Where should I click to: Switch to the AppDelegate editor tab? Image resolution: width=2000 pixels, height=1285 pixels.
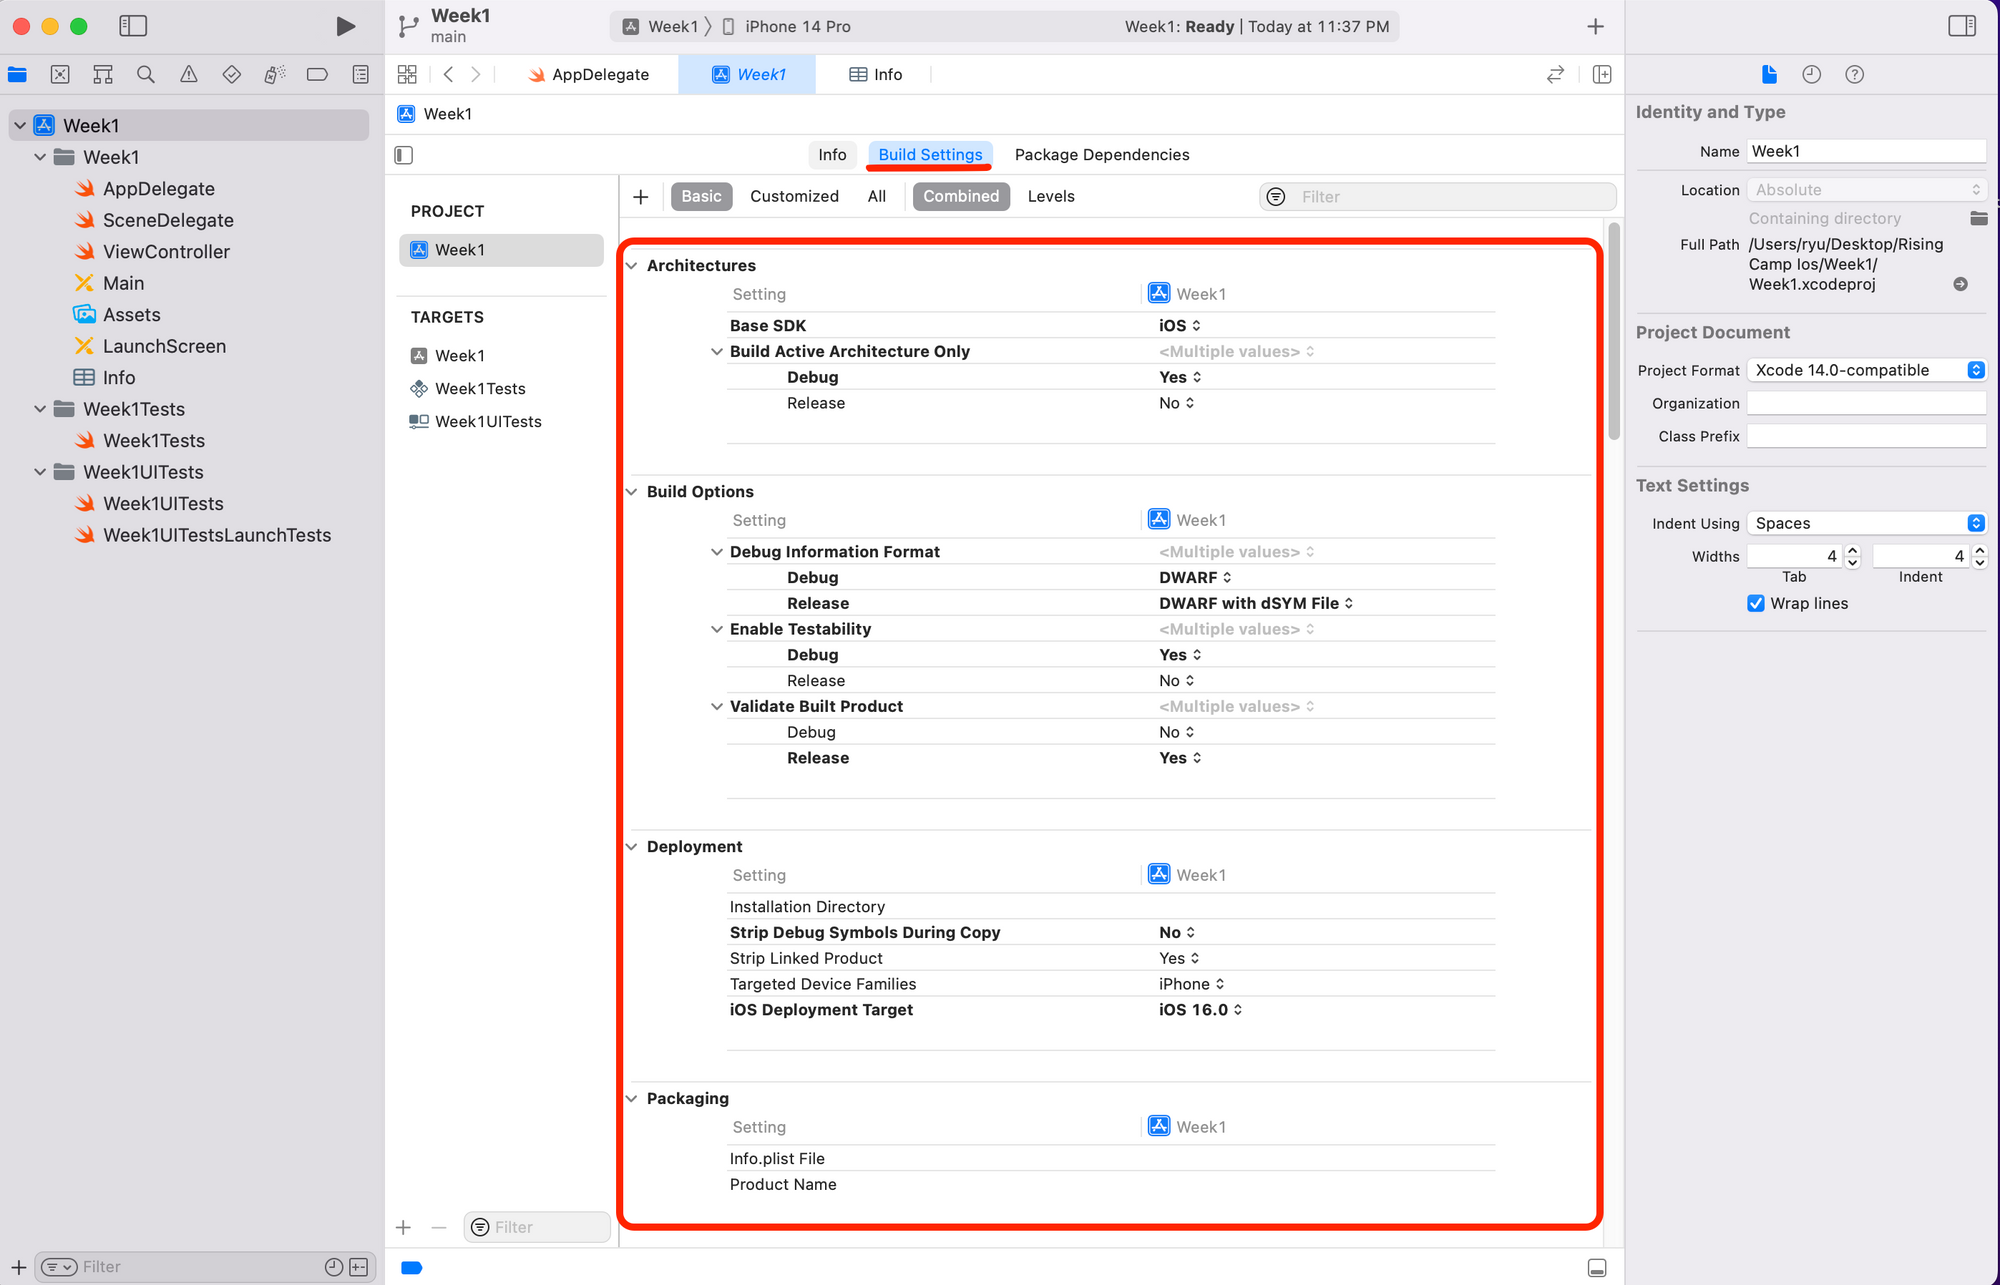589,74
